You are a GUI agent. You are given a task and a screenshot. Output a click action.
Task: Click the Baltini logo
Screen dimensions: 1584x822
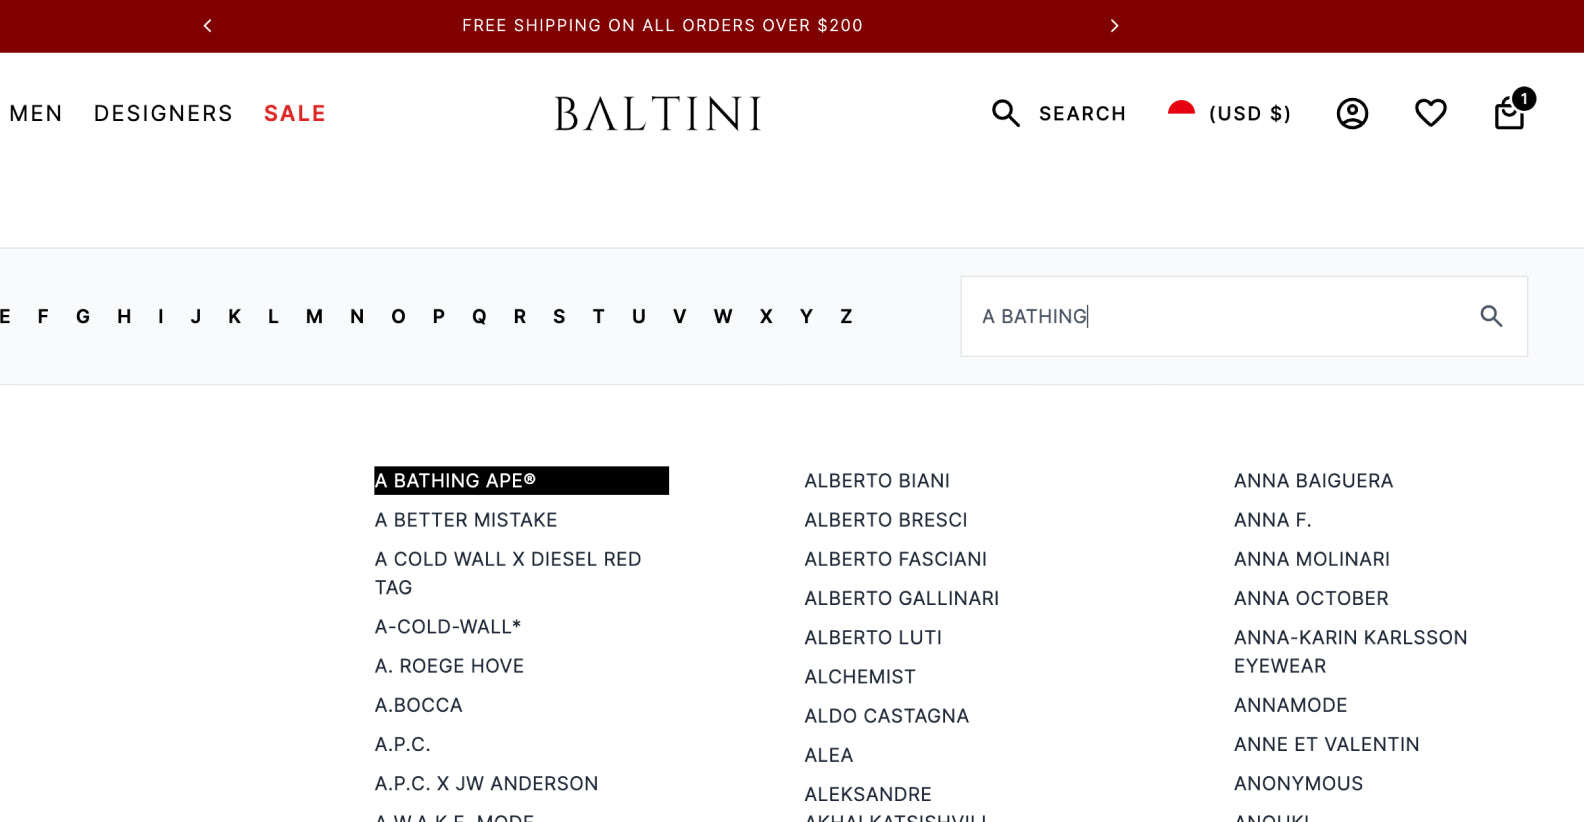[658, 114]
